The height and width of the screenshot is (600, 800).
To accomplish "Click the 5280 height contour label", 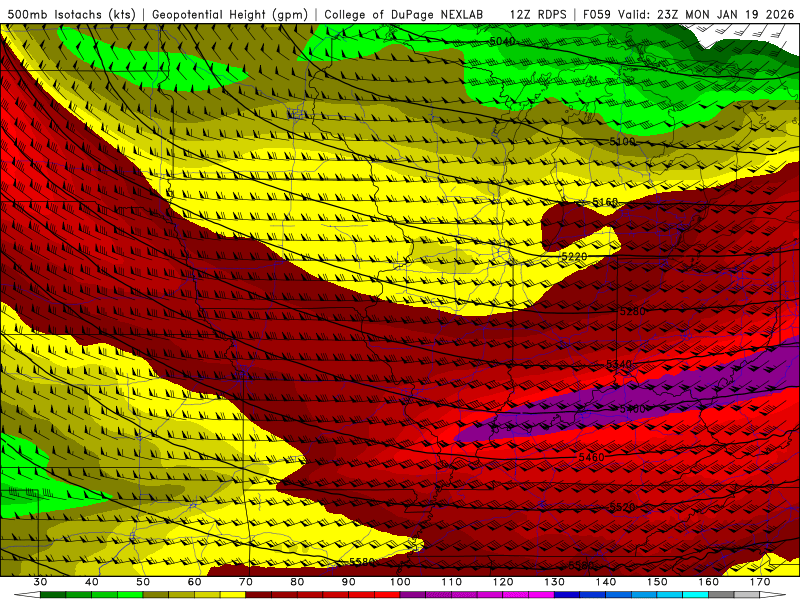I will tap(633, 311).
